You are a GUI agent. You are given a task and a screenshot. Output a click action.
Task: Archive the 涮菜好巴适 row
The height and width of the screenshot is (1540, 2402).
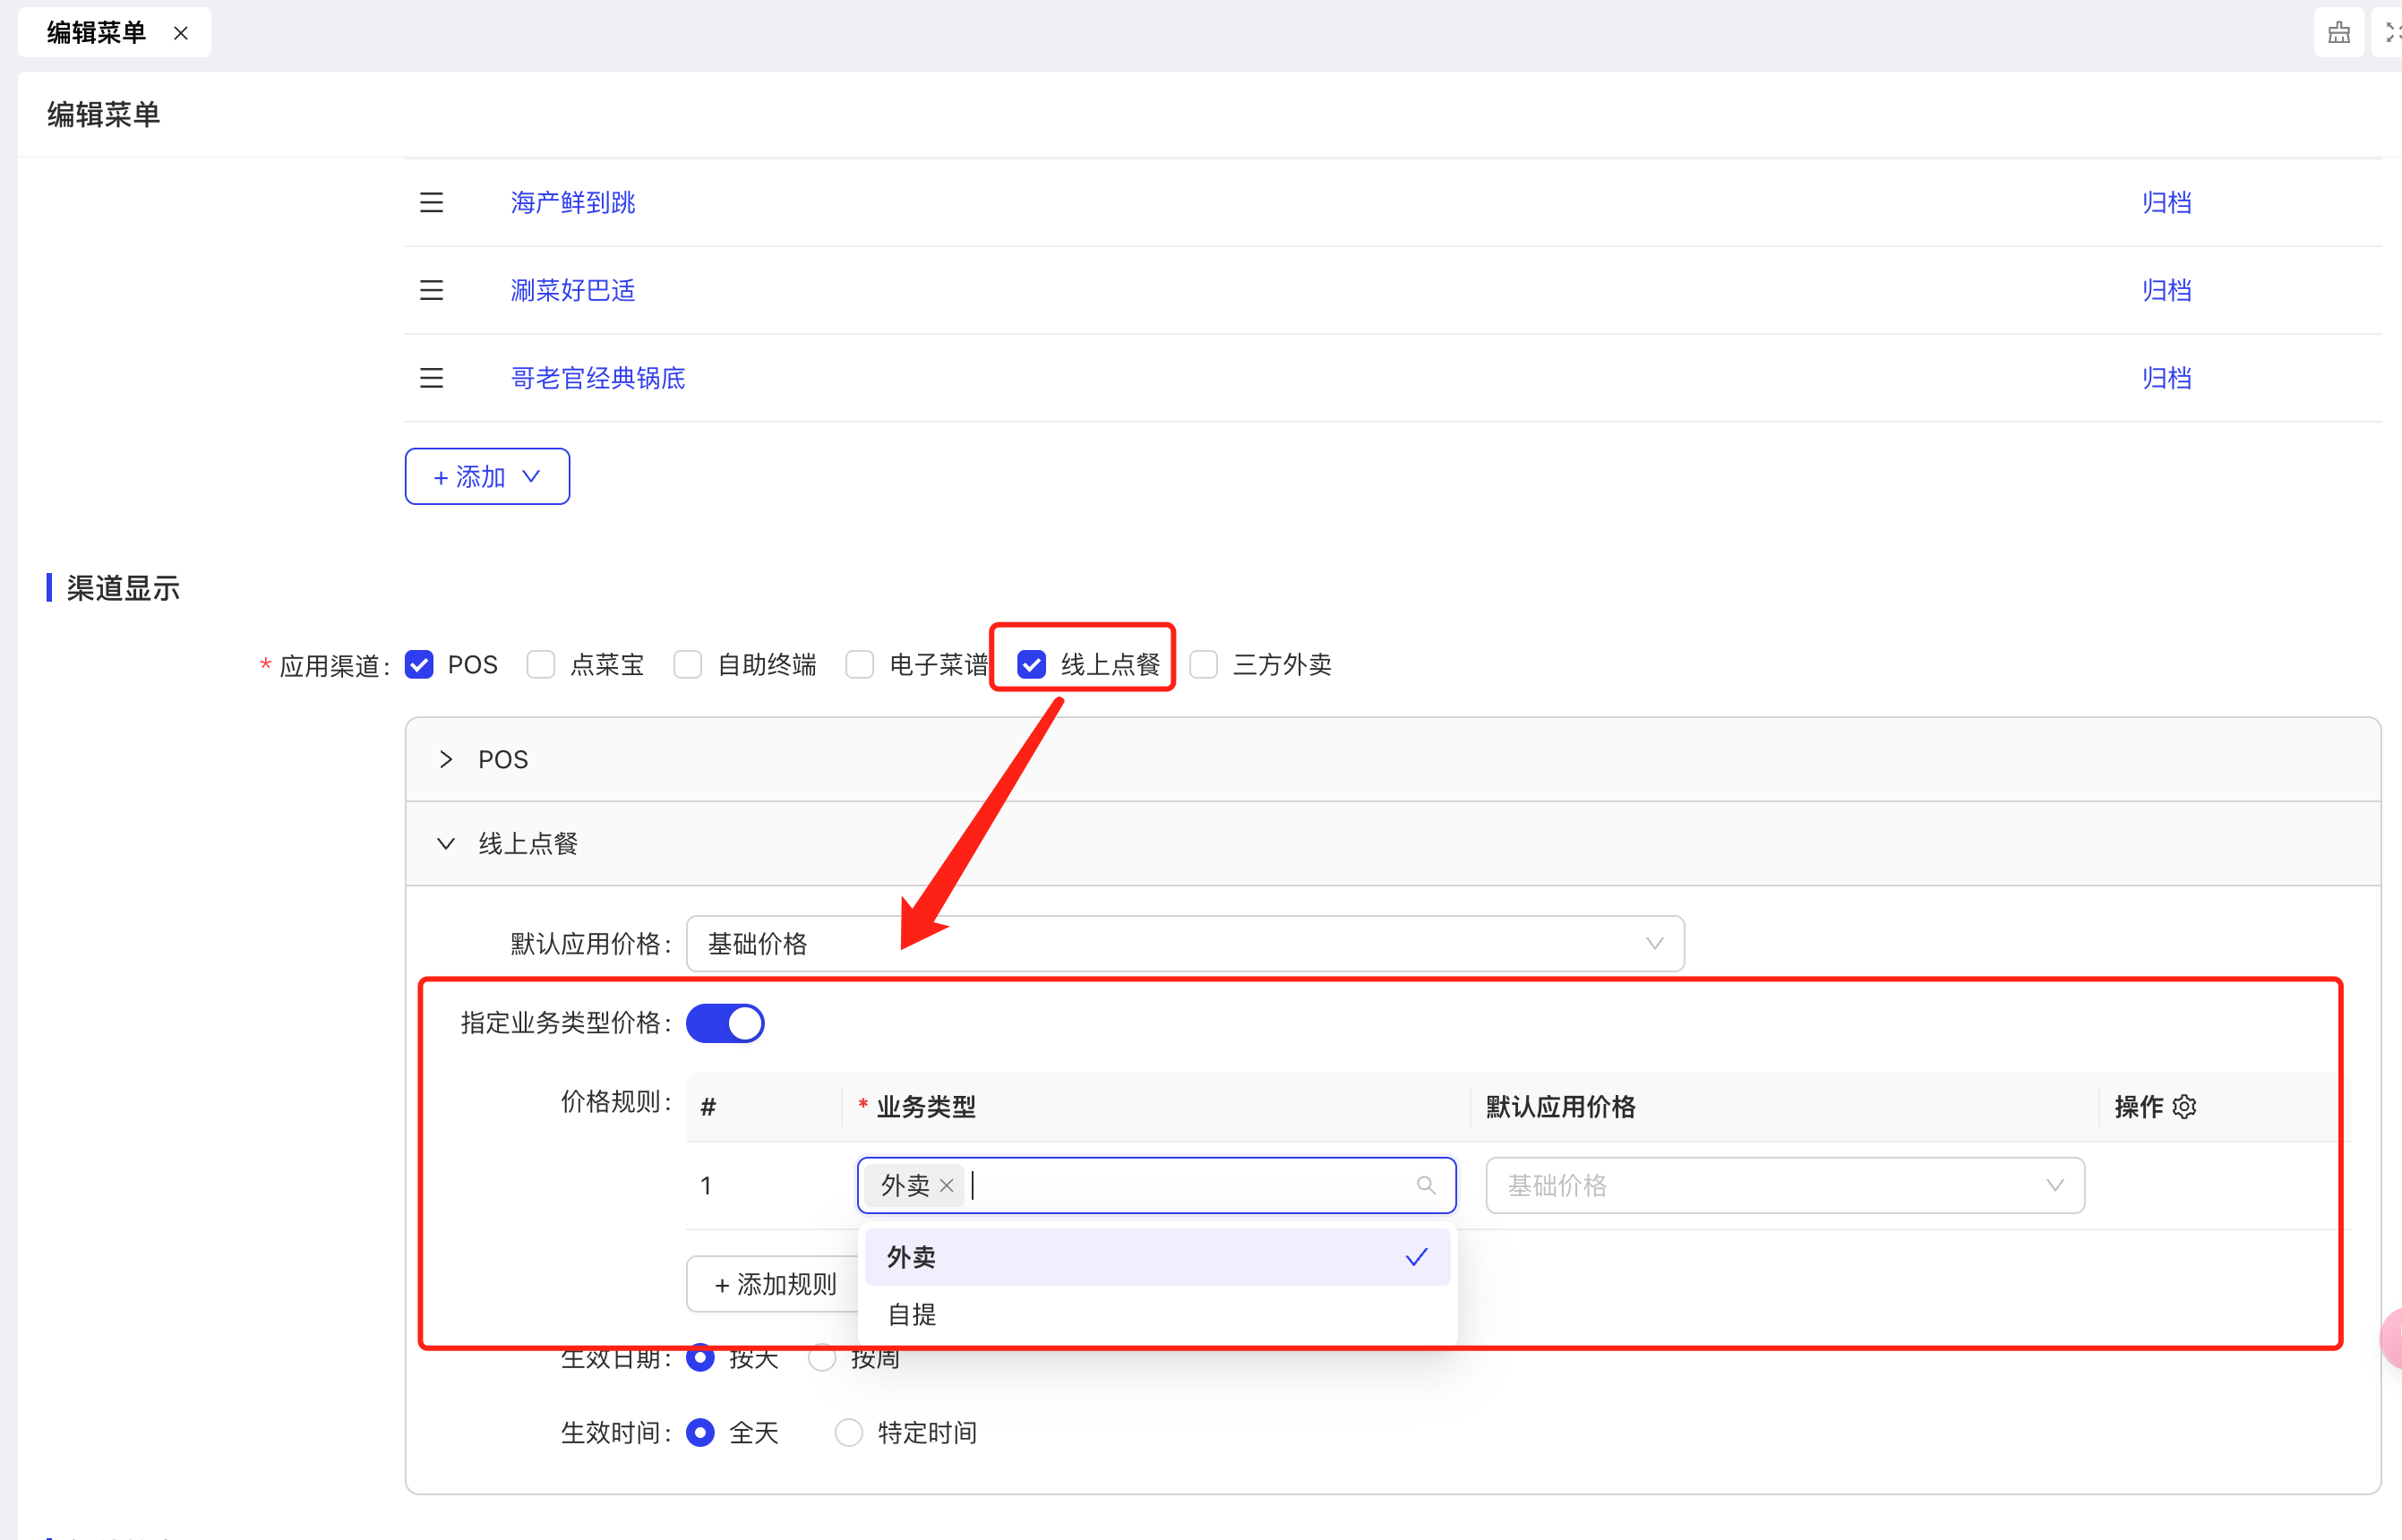tap(2166, 291)
